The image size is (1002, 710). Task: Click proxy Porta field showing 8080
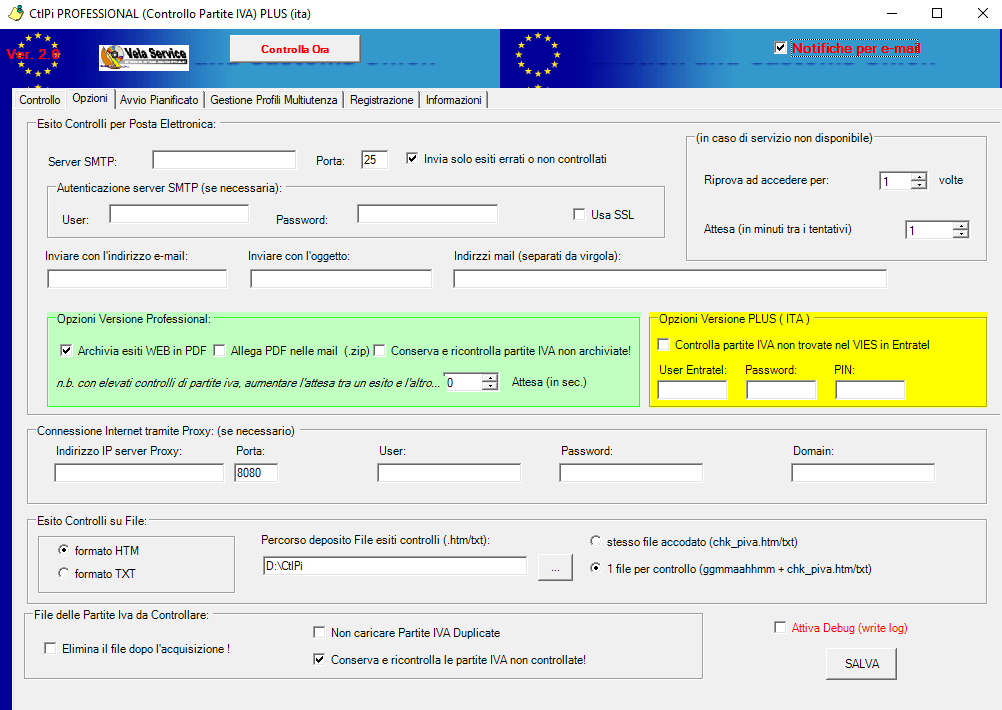[256, 473]
